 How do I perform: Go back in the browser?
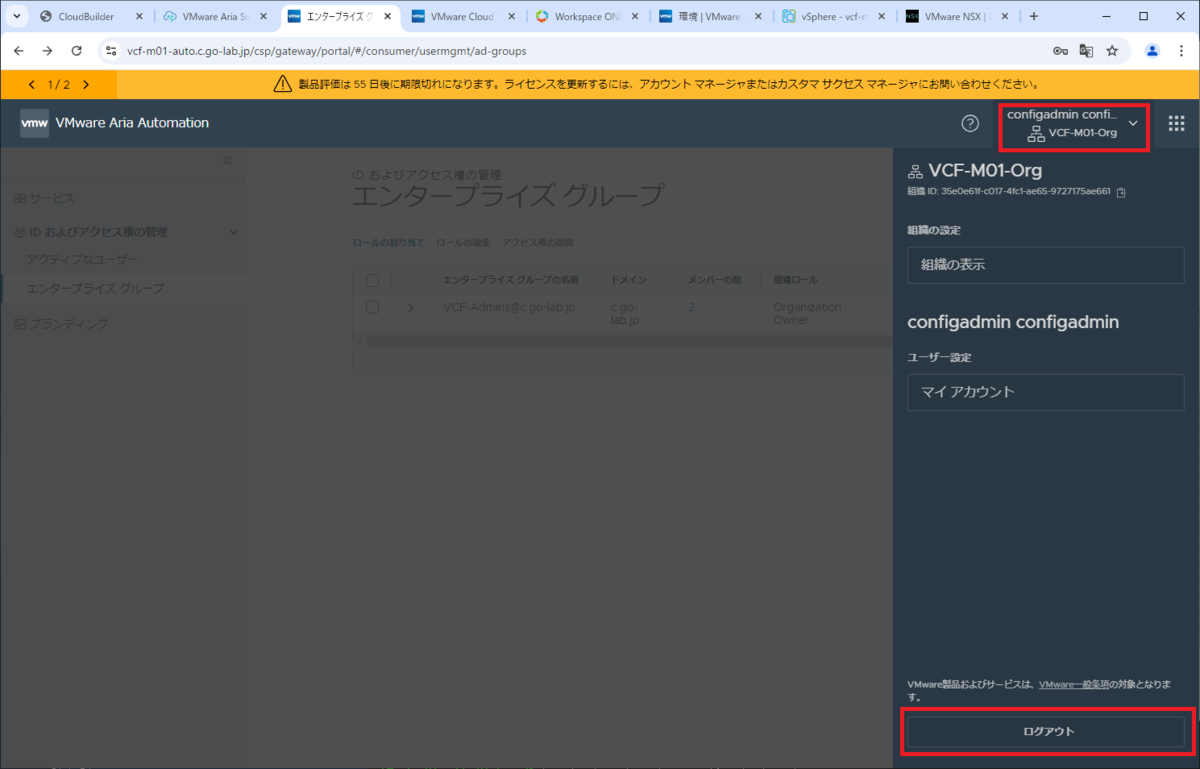20,51
